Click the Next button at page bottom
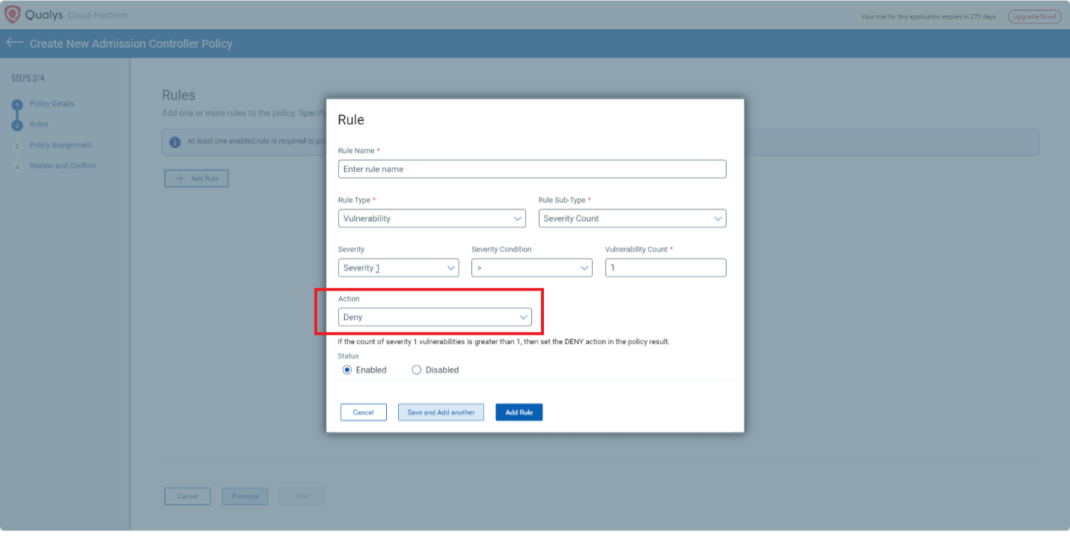Image resolution: width=1070 pixels, height=557 pixels. [302, 496]
